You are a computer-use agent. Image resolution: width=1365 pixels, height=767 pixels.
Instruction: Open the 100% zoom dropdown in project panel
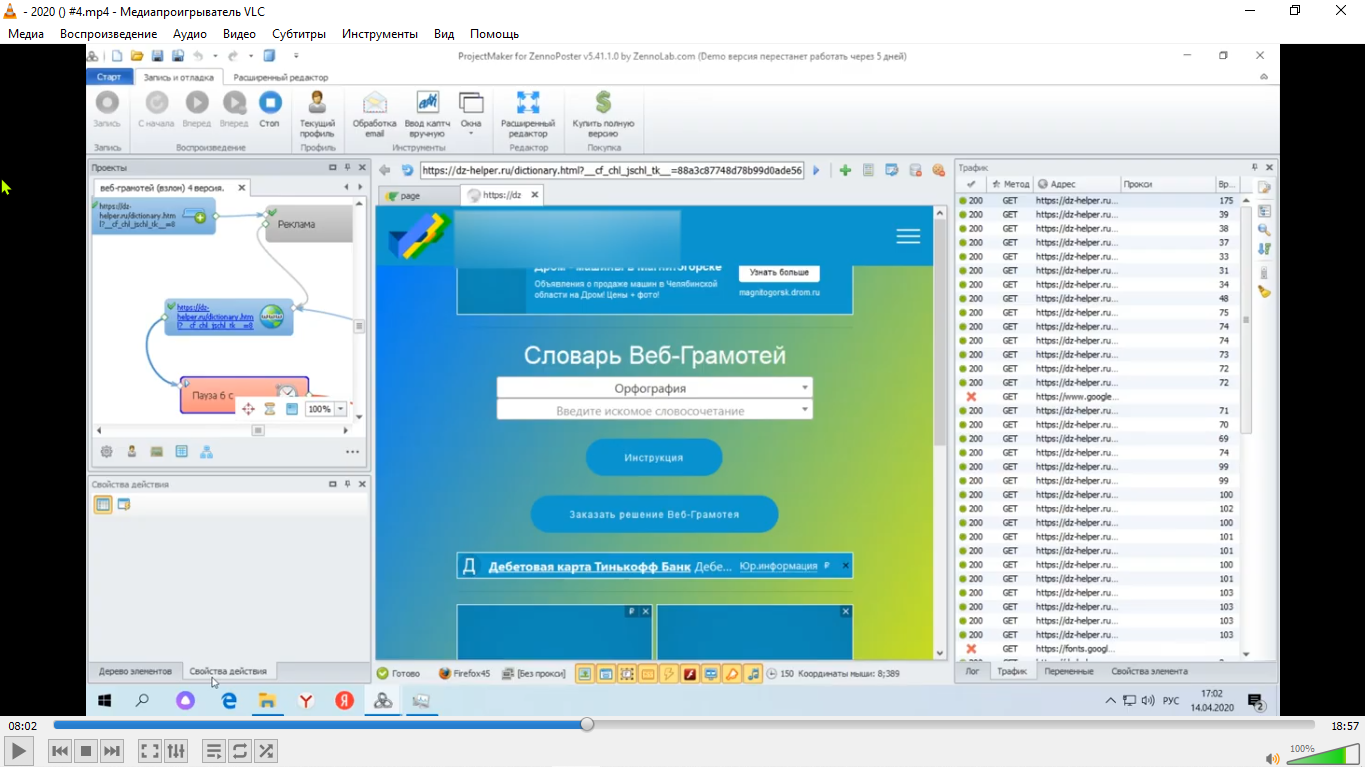(341, 409)
